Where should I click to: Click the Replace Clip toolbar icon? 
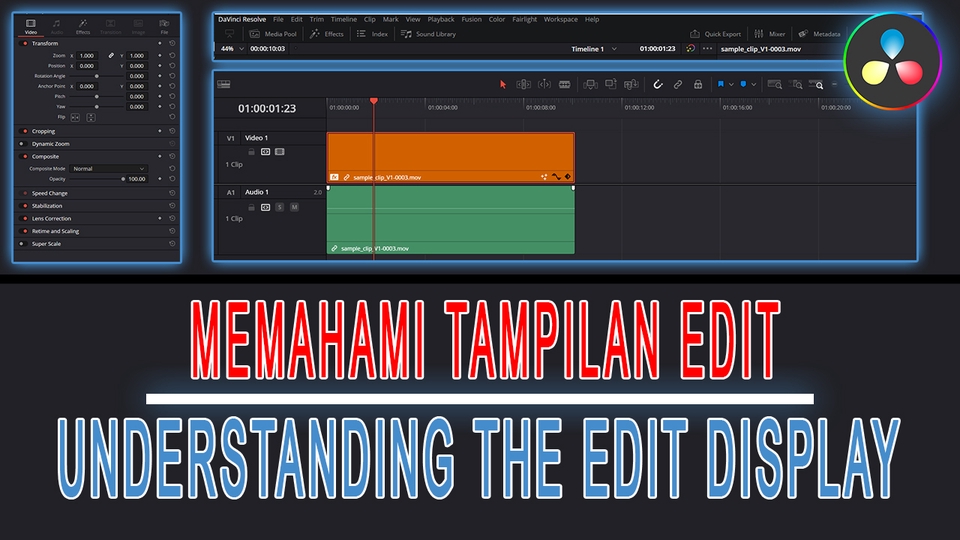(x=631, y=84)
